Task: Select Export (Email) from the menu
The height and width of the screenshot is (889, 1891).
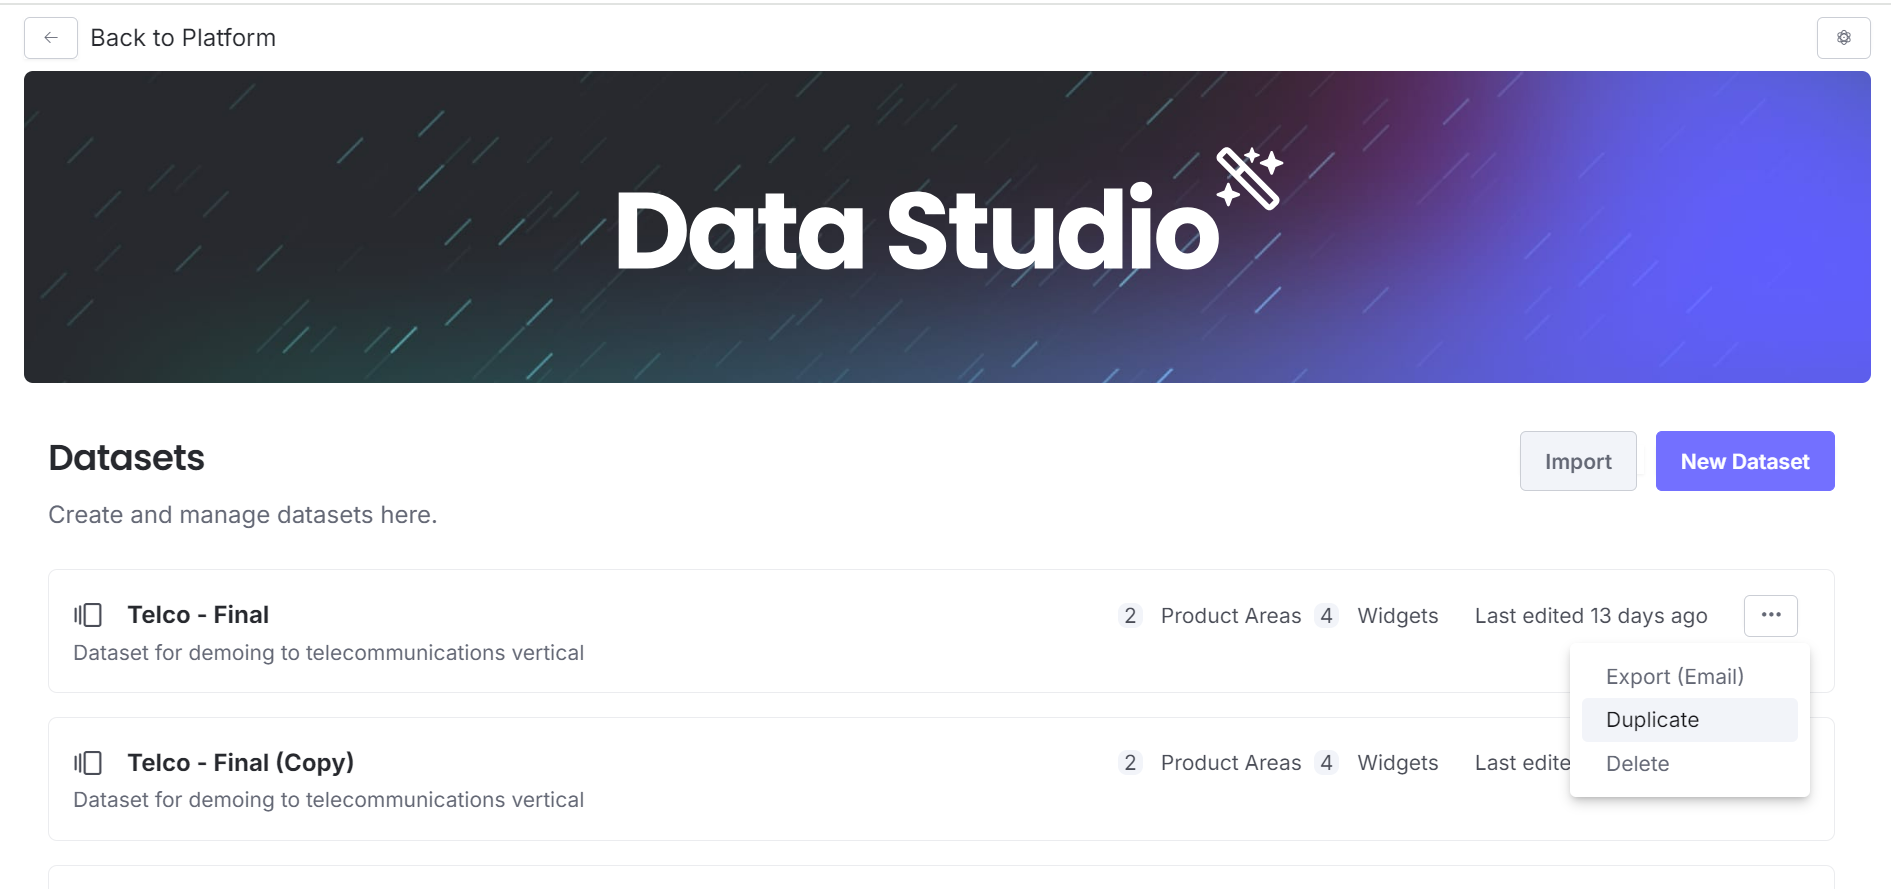Action: point(1674,677)
